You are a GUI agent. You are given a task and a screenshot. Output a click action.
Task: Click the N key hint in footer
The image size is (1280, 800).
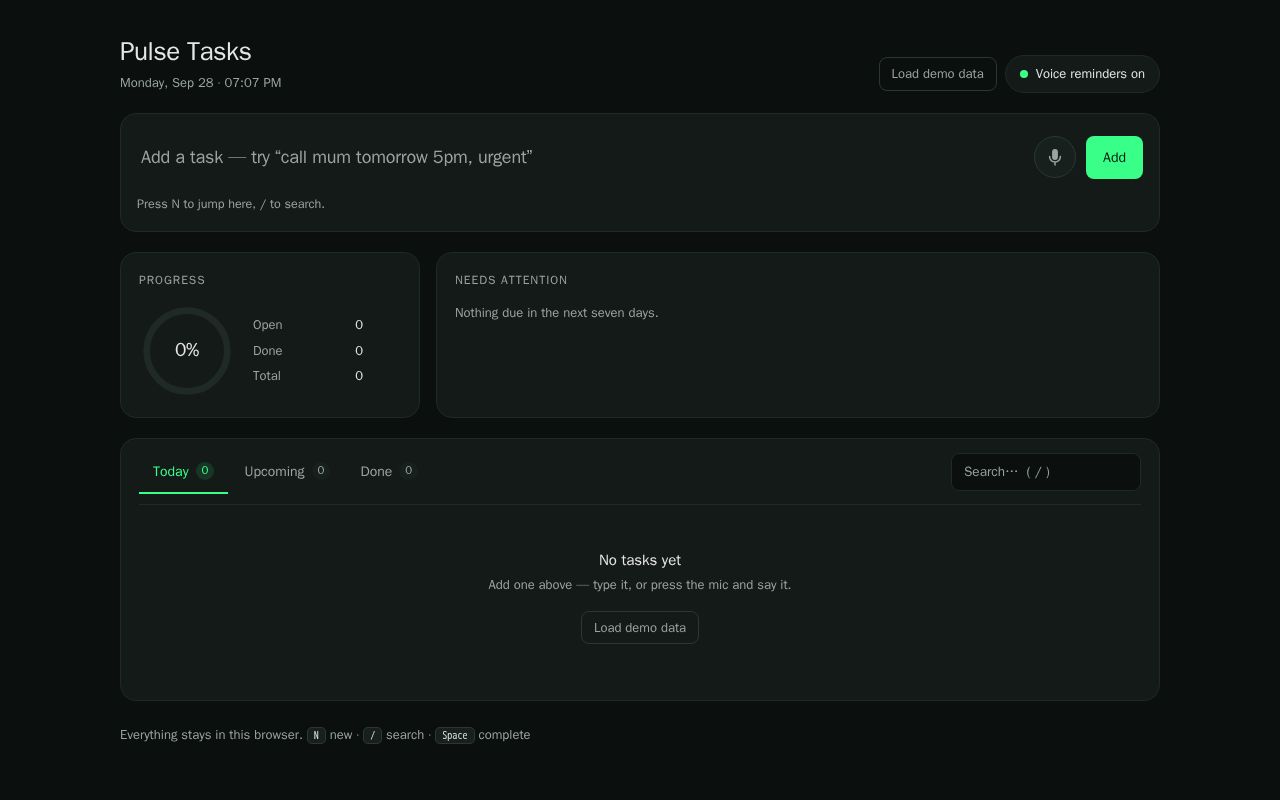click(316, 735)
